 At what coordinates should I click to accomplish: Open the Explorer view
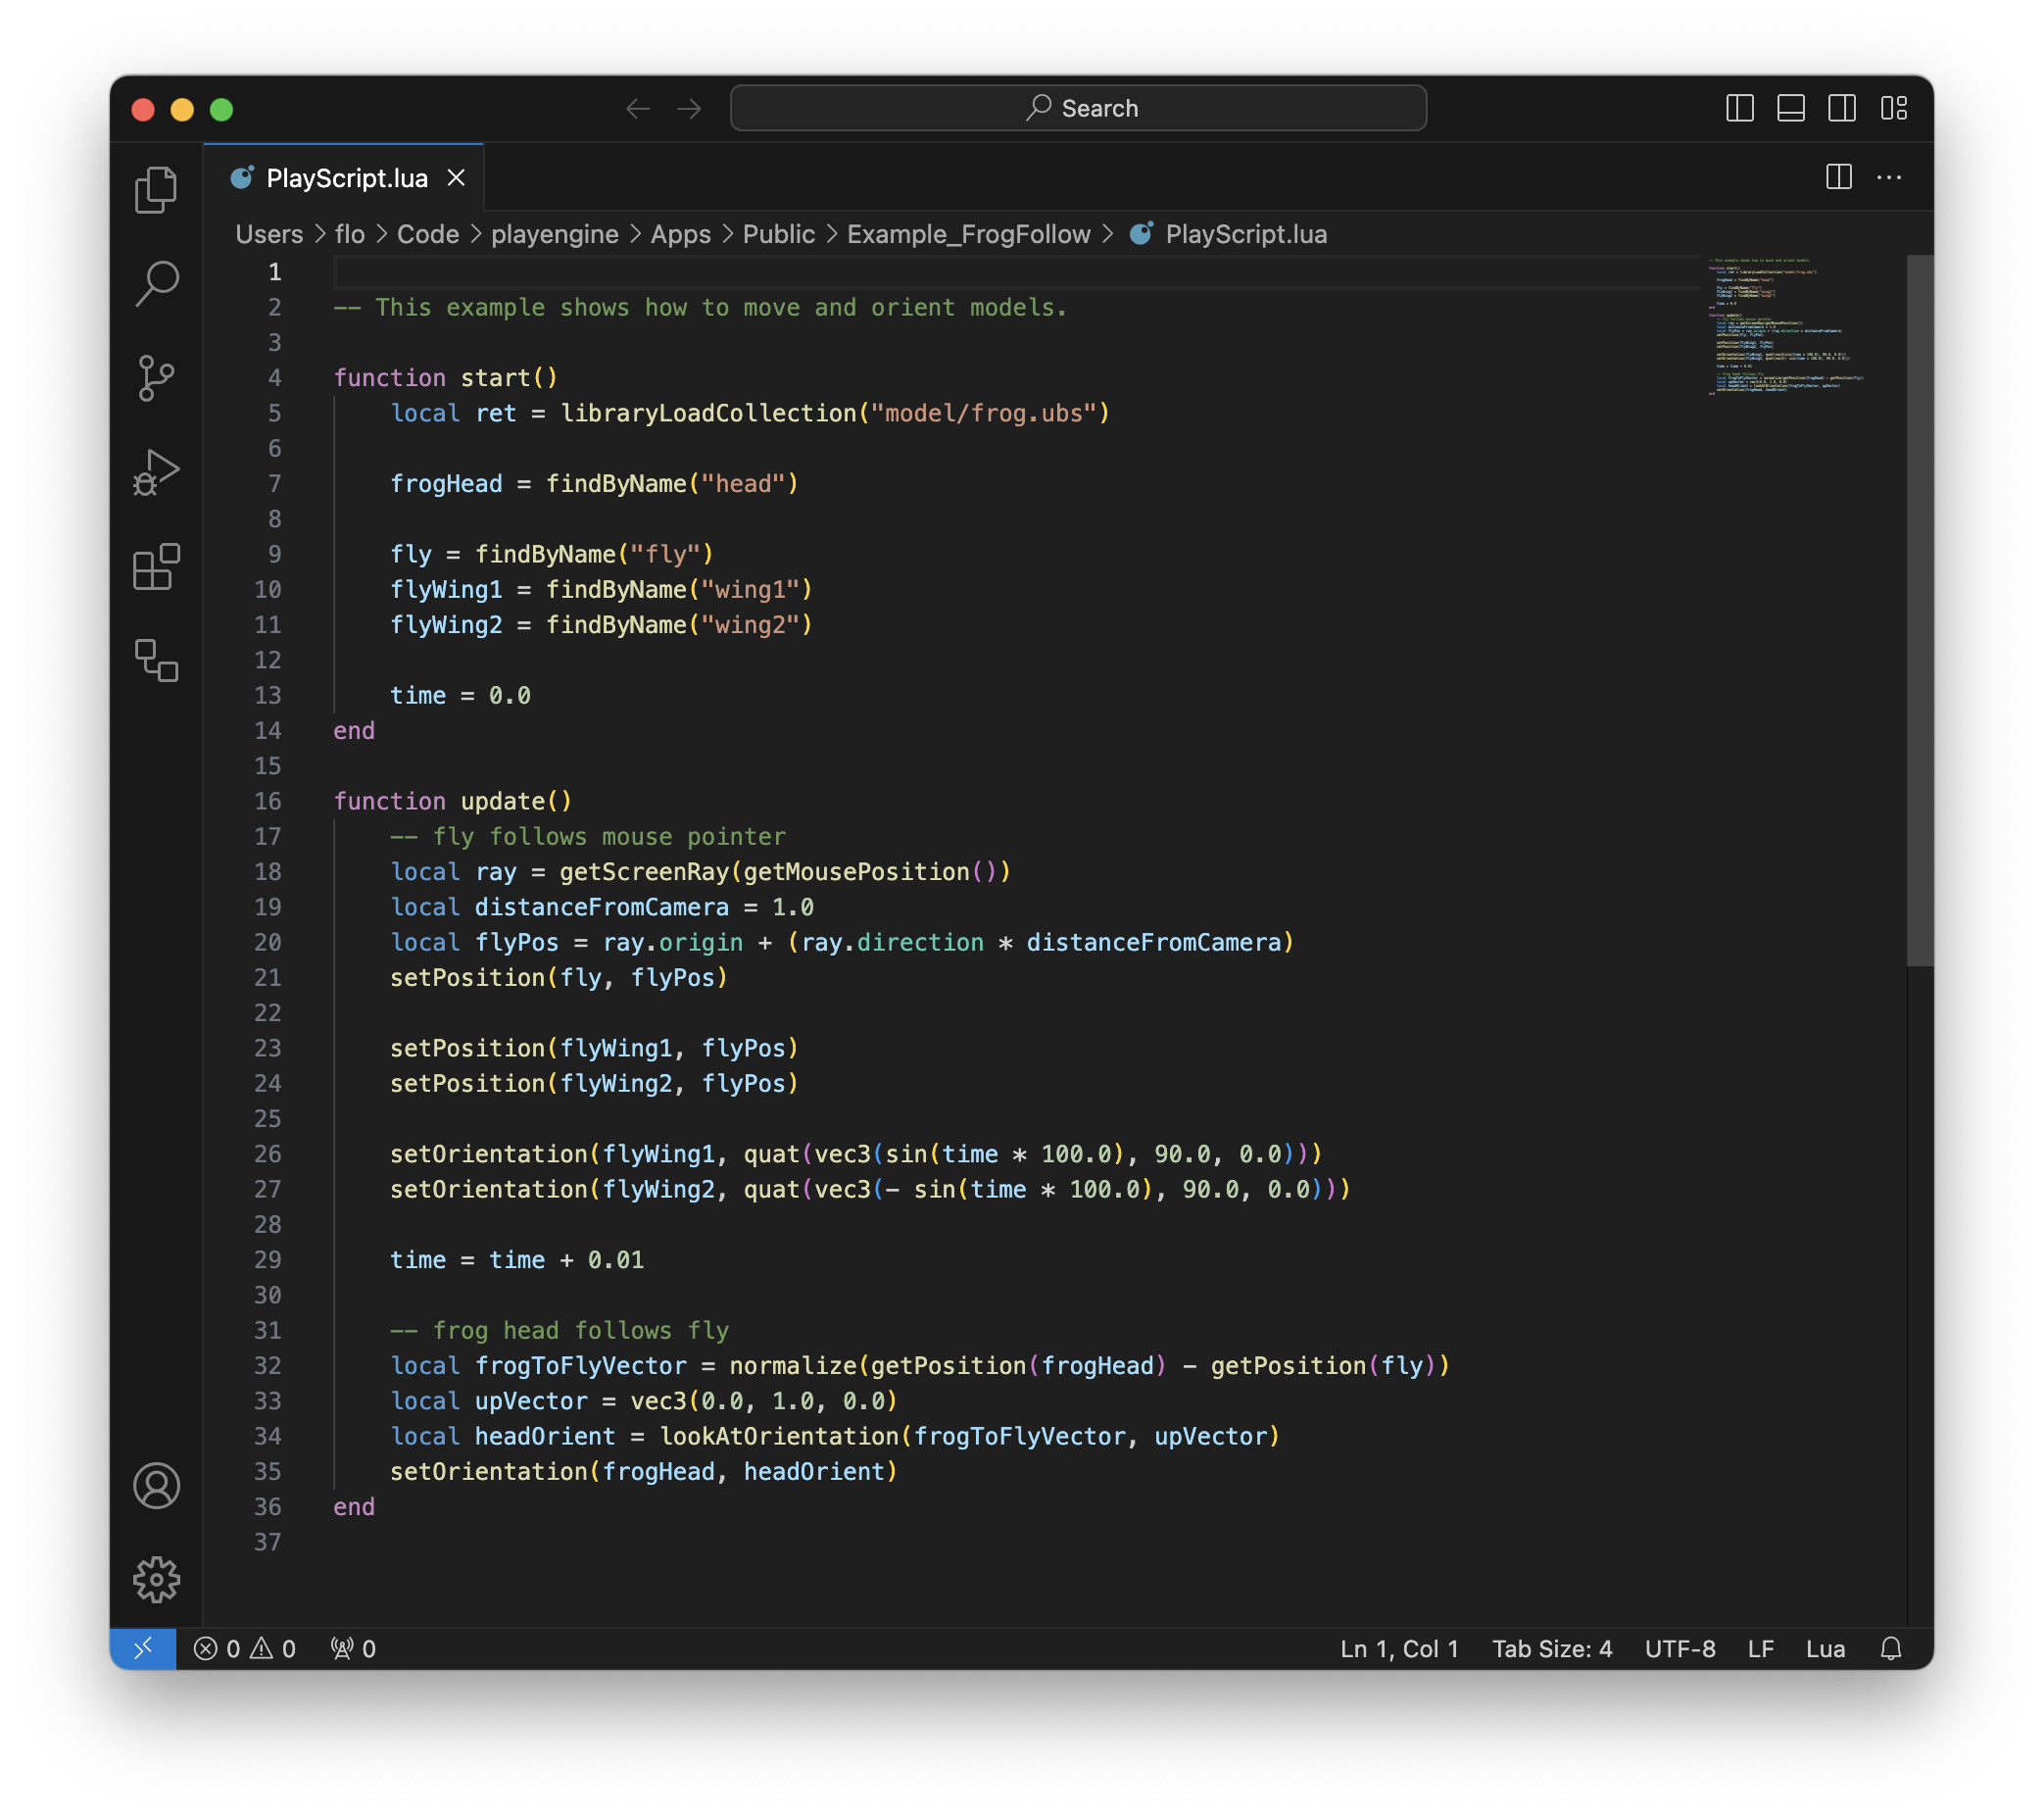[x=156, y=190]
